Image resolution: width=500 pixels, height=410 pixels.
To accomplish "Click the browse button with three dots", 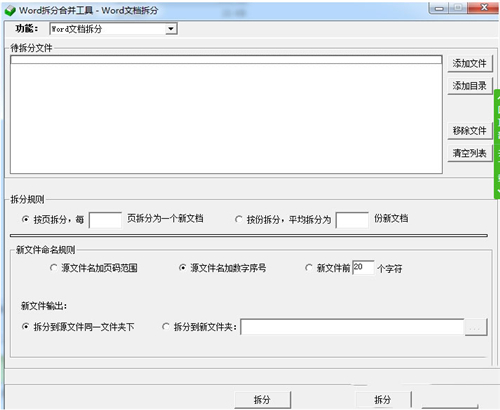I will tap(475, 327).
